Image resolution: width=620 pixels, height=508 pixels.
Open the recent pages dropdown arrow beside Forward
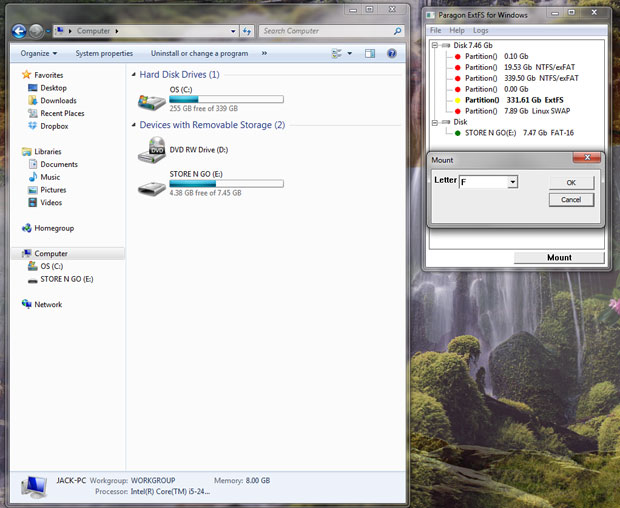(47, 31)
